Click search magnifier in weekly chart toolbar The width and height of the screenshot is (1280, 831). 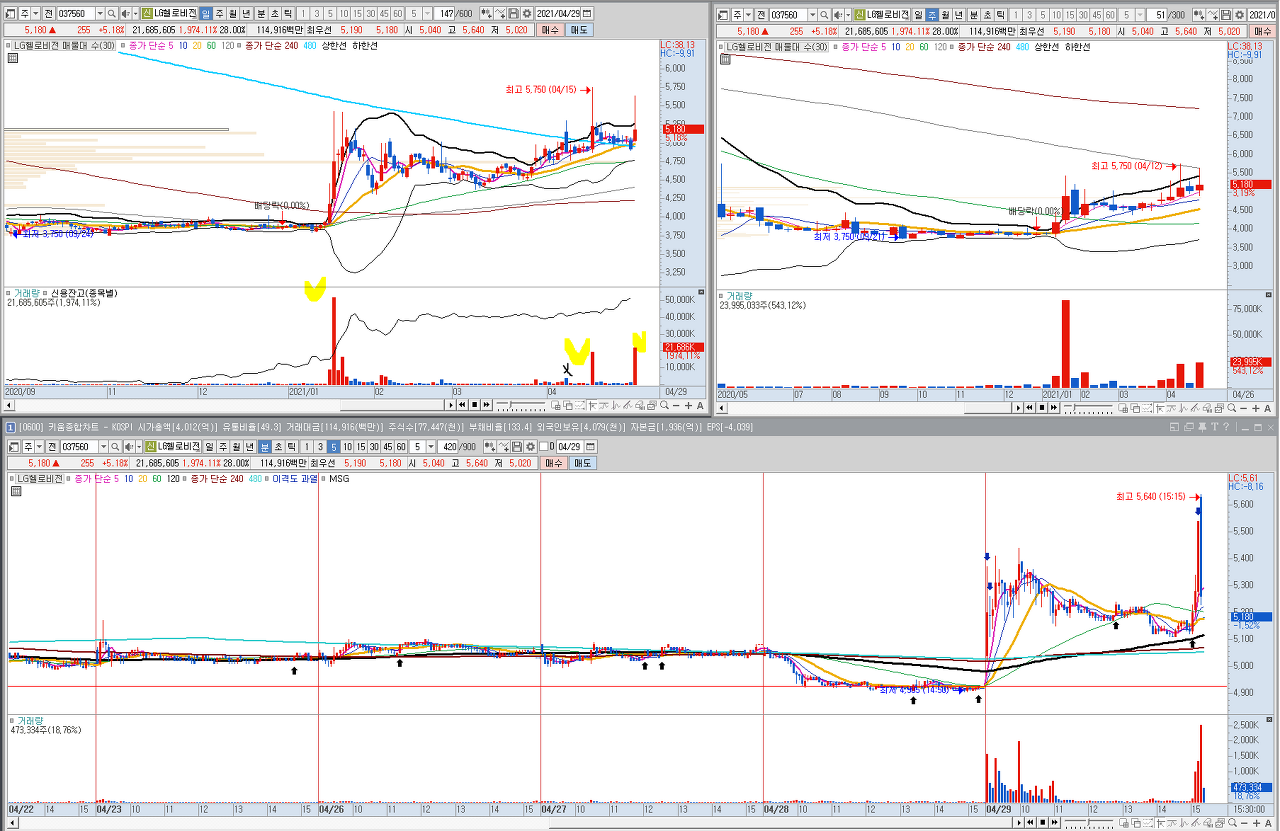(824, 15)
